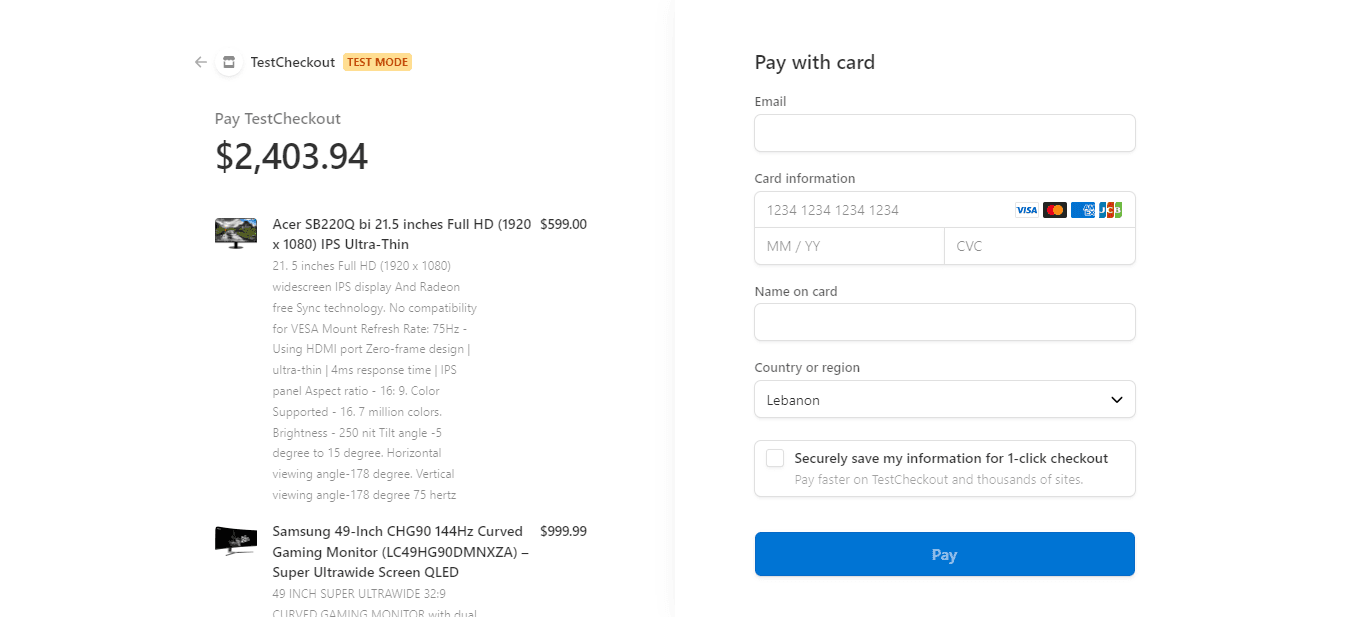Click the JCB card logo
The height and width of the screenshot is (617, 1348).
[1110, 210]
